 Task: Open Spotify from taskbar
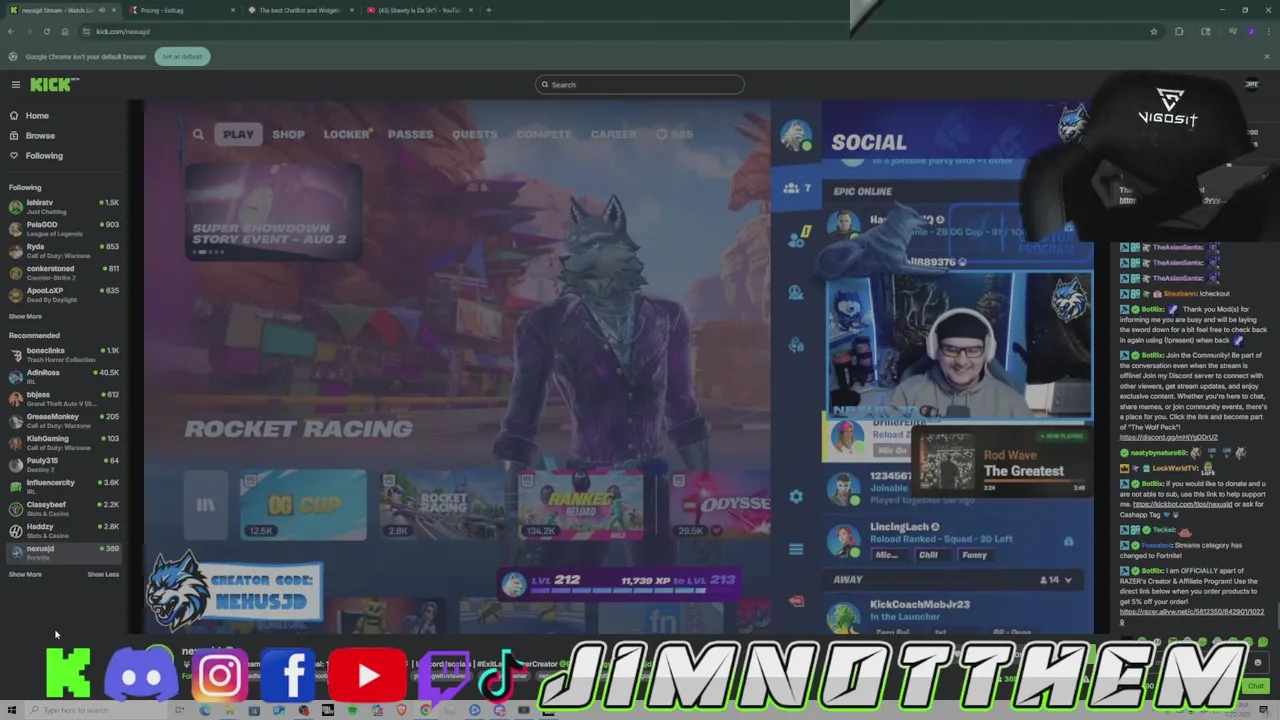click(x=352, y=710)
